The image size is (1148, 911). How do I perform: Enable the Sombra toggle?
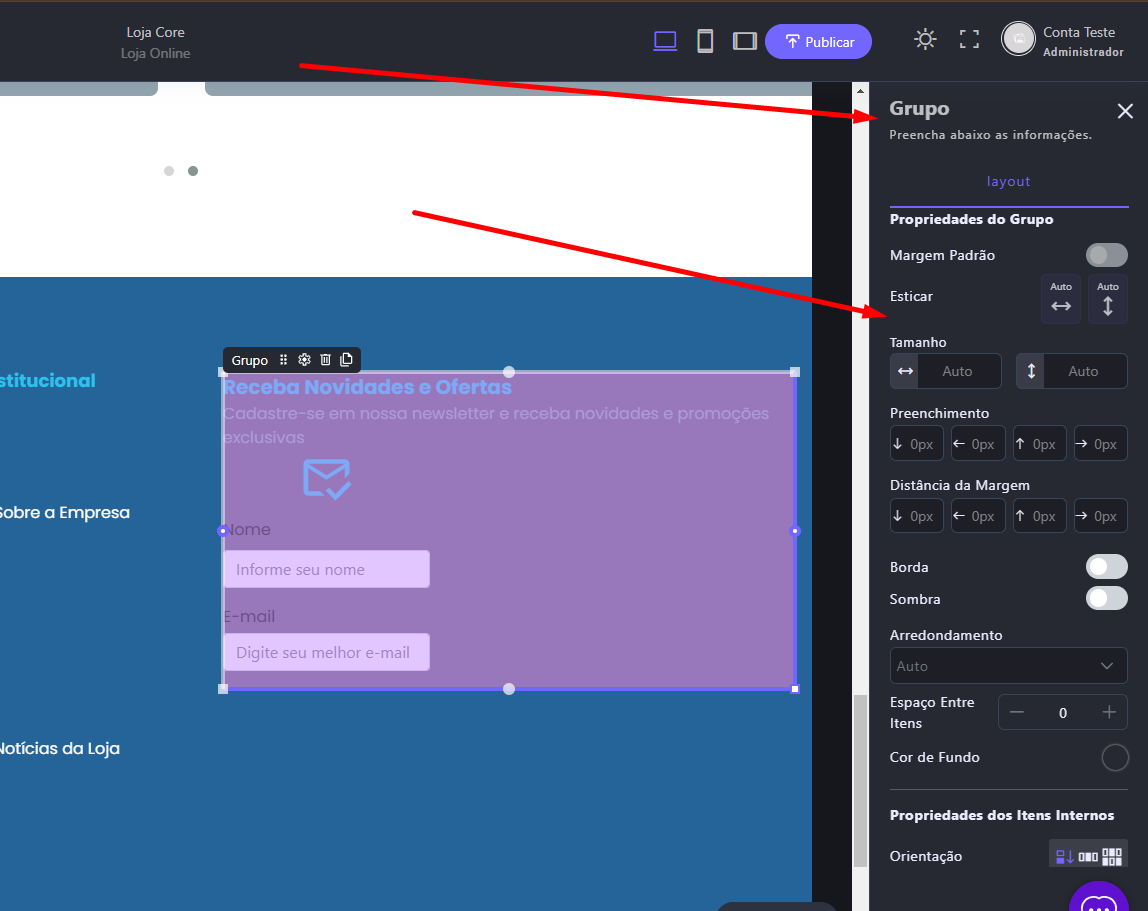1106,599
